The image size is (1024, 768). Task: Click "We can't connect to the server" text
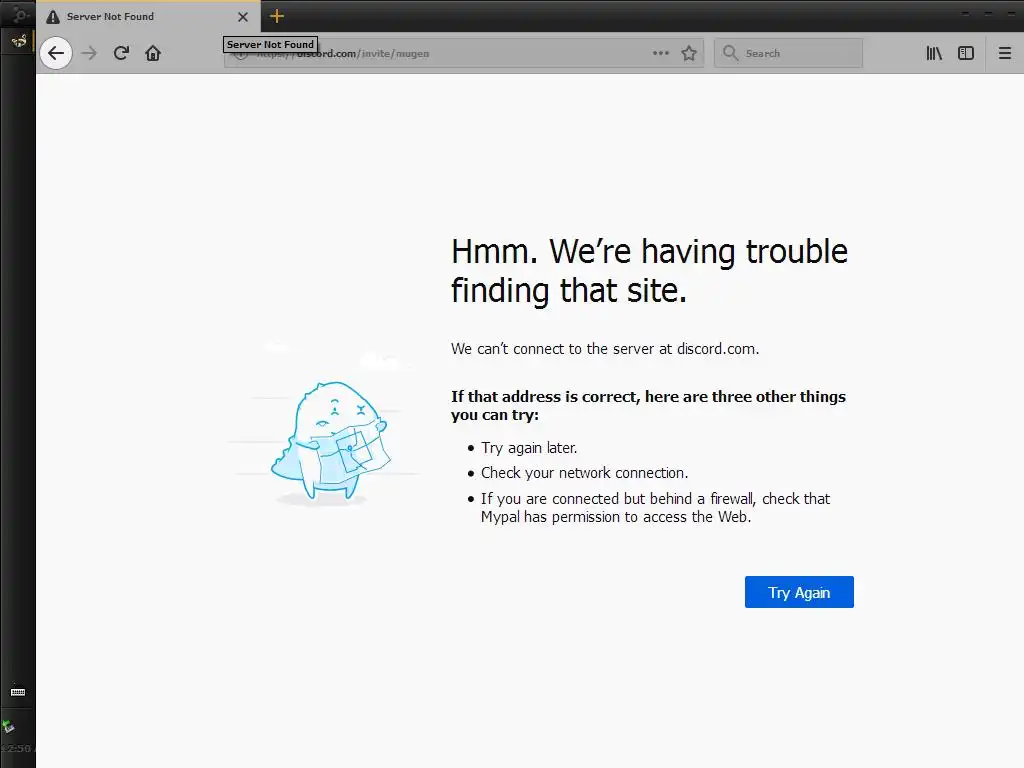click(x=605, y=349)
